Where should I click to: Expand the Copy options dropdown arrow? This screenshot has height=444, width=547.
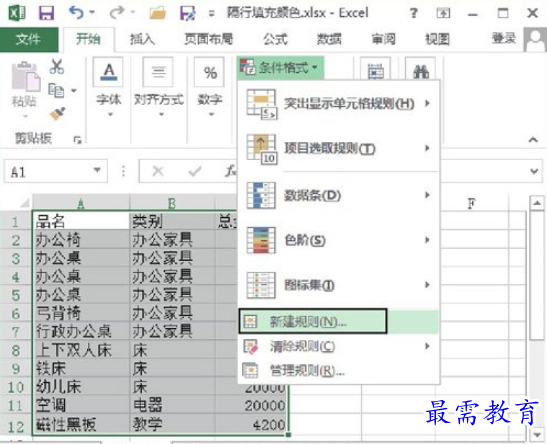pyautogui.click(x=74, y=91)
